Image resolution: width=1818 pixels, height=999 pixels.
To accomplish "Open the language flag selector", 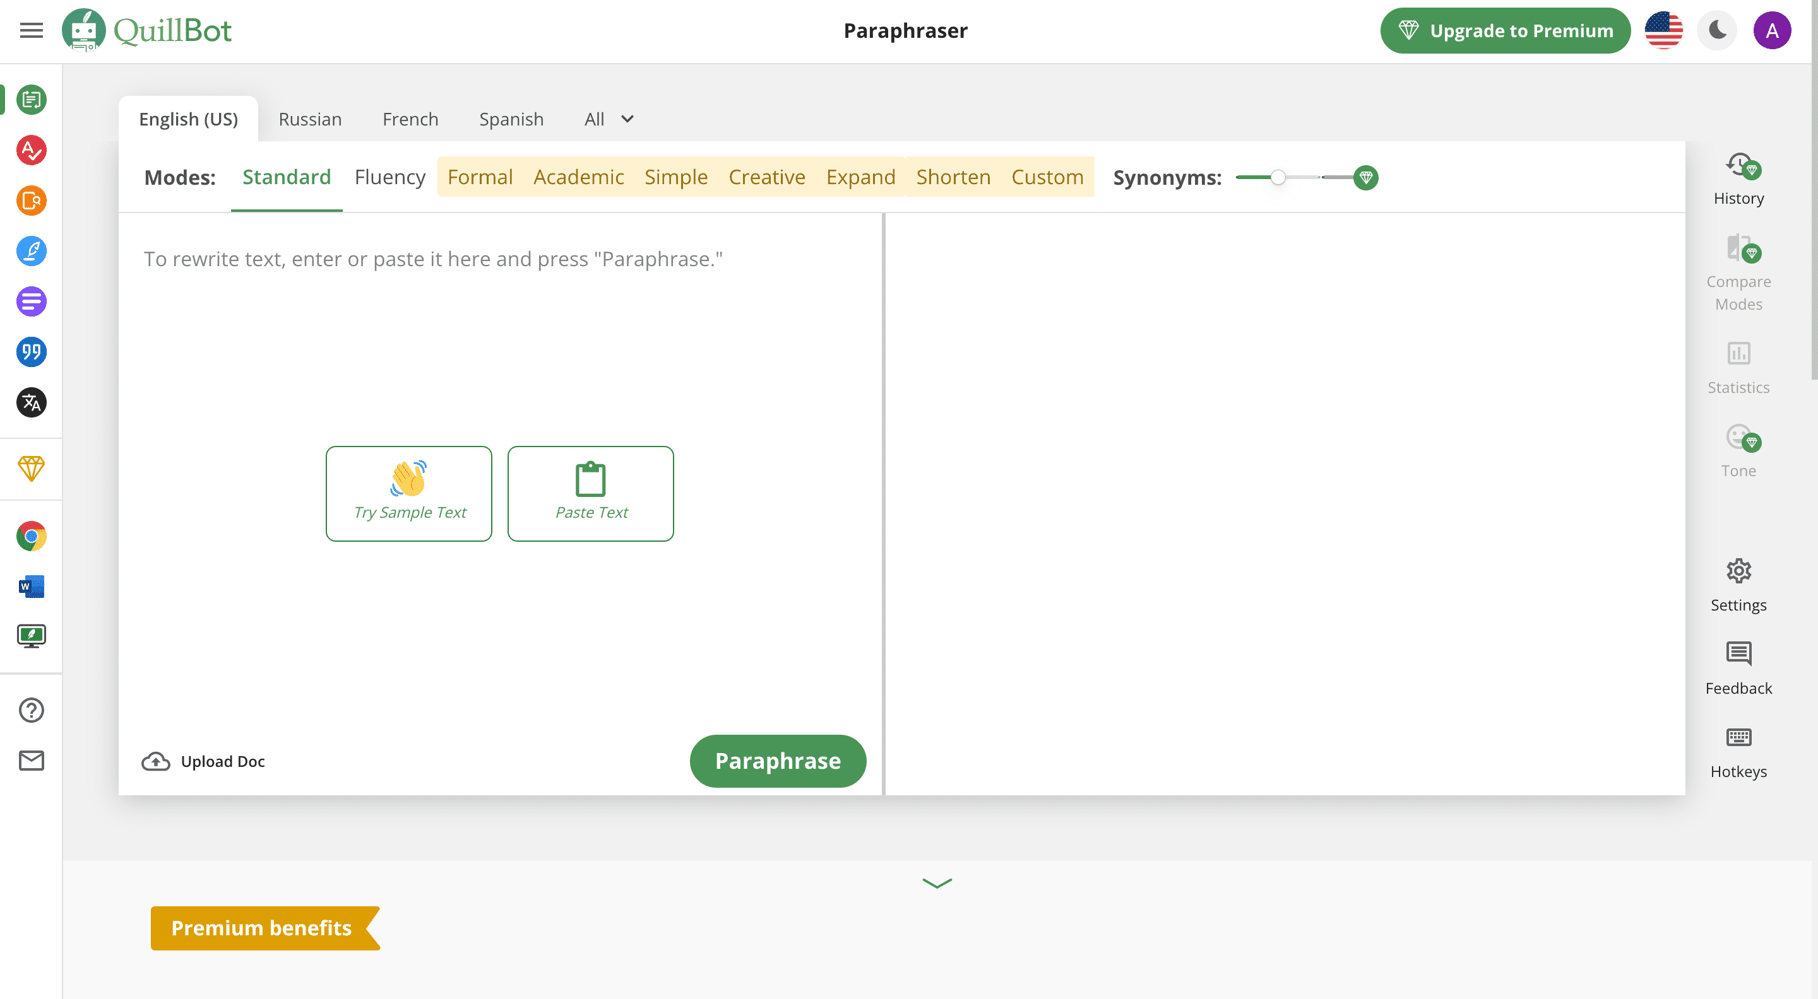I will click(x=1663, y=30).
